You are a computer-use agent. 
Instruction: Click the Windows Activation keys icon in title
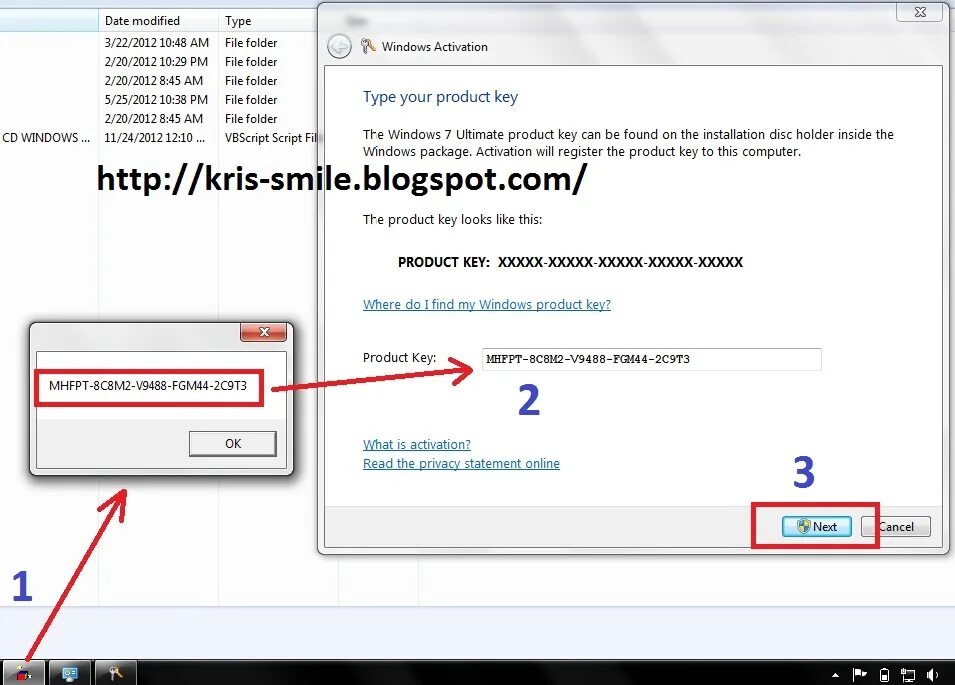368,46
